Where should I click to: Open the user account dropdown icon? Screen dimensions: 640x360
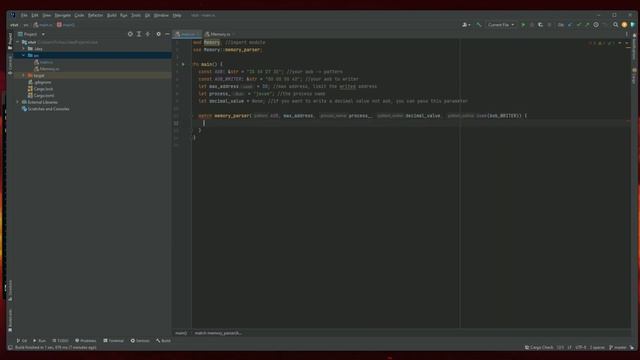pos(466,25)
